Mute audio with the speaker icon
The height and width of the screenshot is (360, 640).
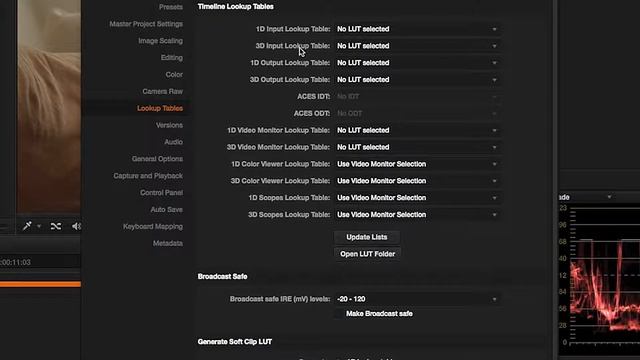click(x=76, y=226)
